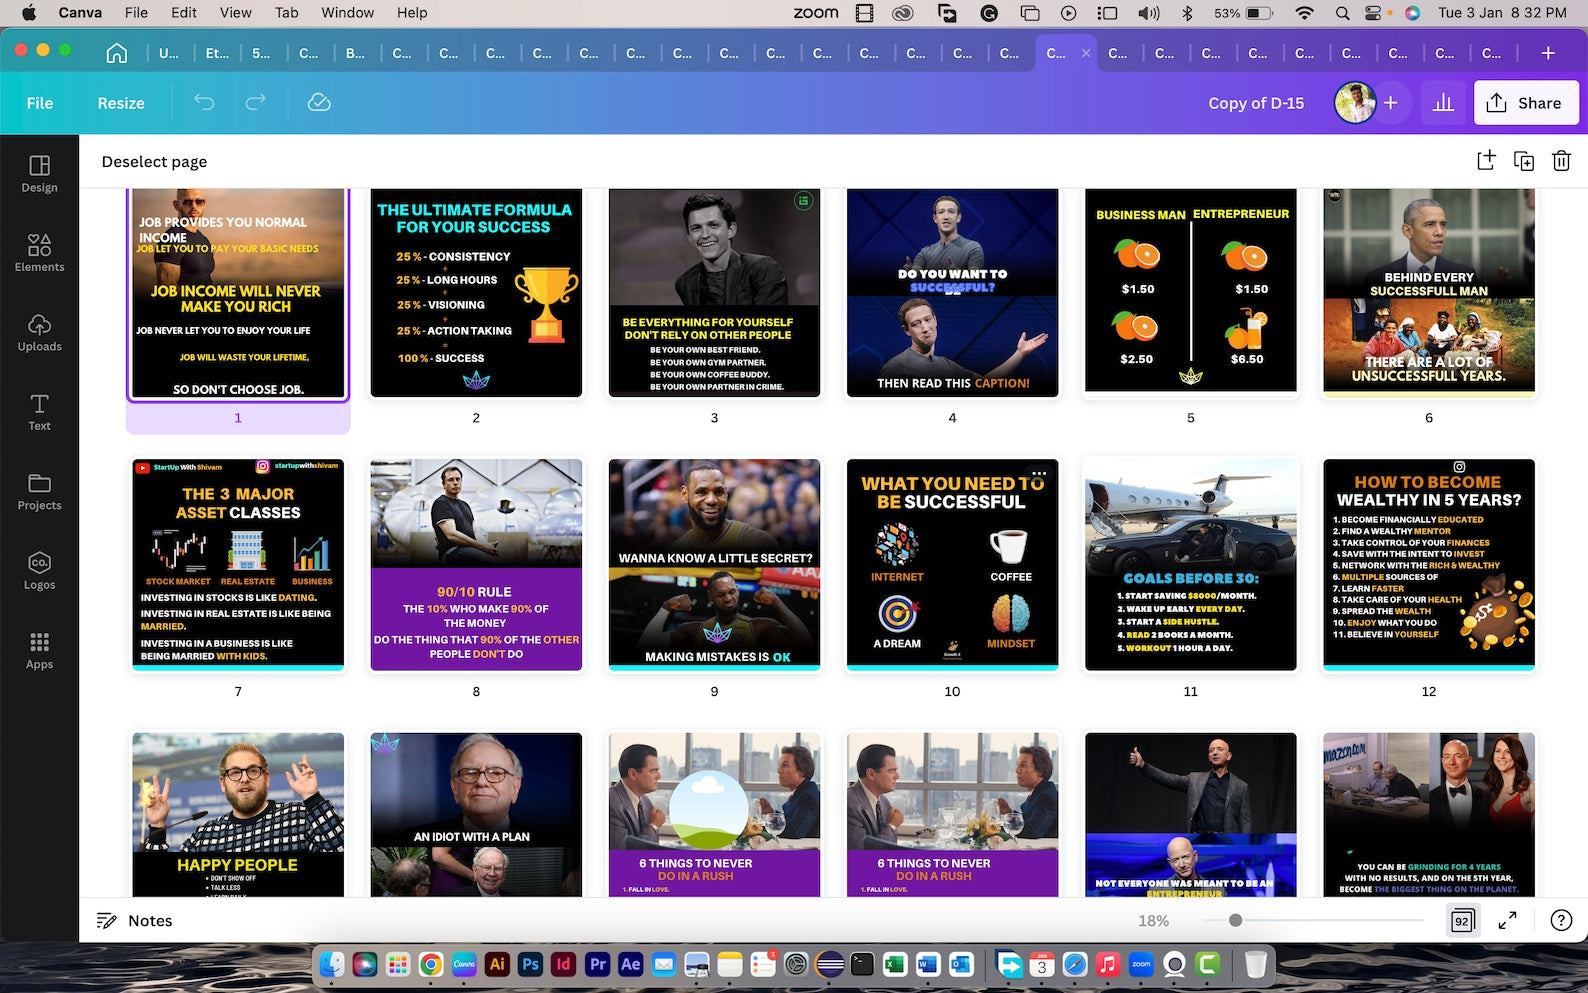This screenshot has width=1588, height=993.
Task: Click the undo arrow icon
Action: coord(204,103)
